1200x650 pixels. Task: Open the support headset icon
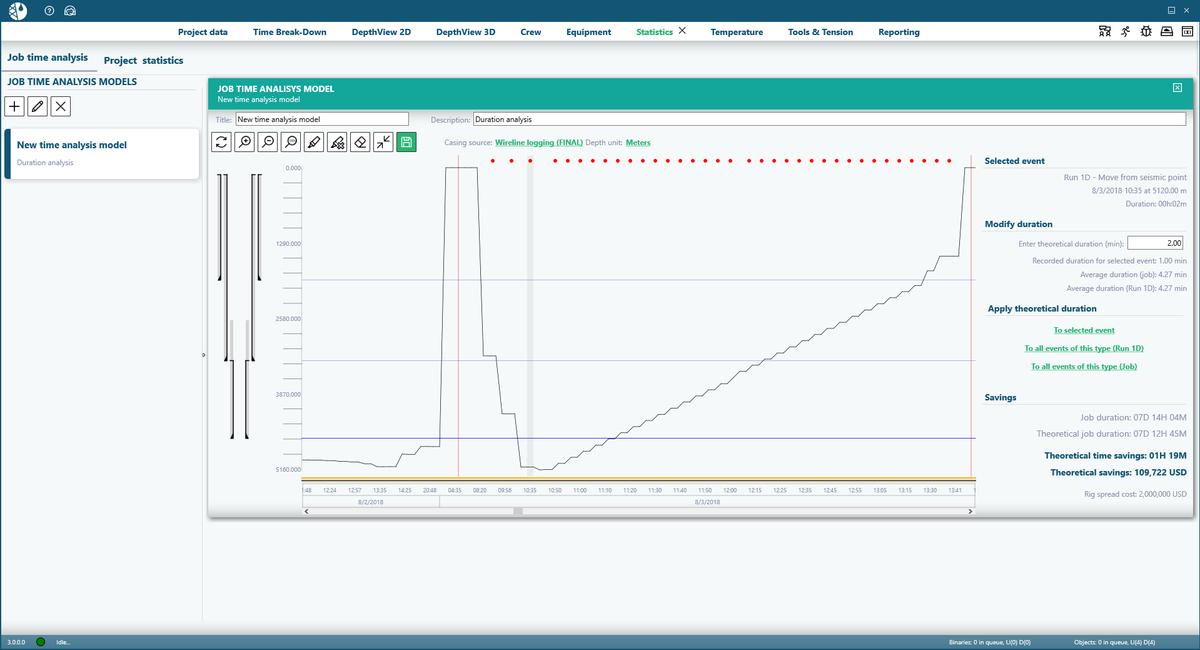coord(68,10)
